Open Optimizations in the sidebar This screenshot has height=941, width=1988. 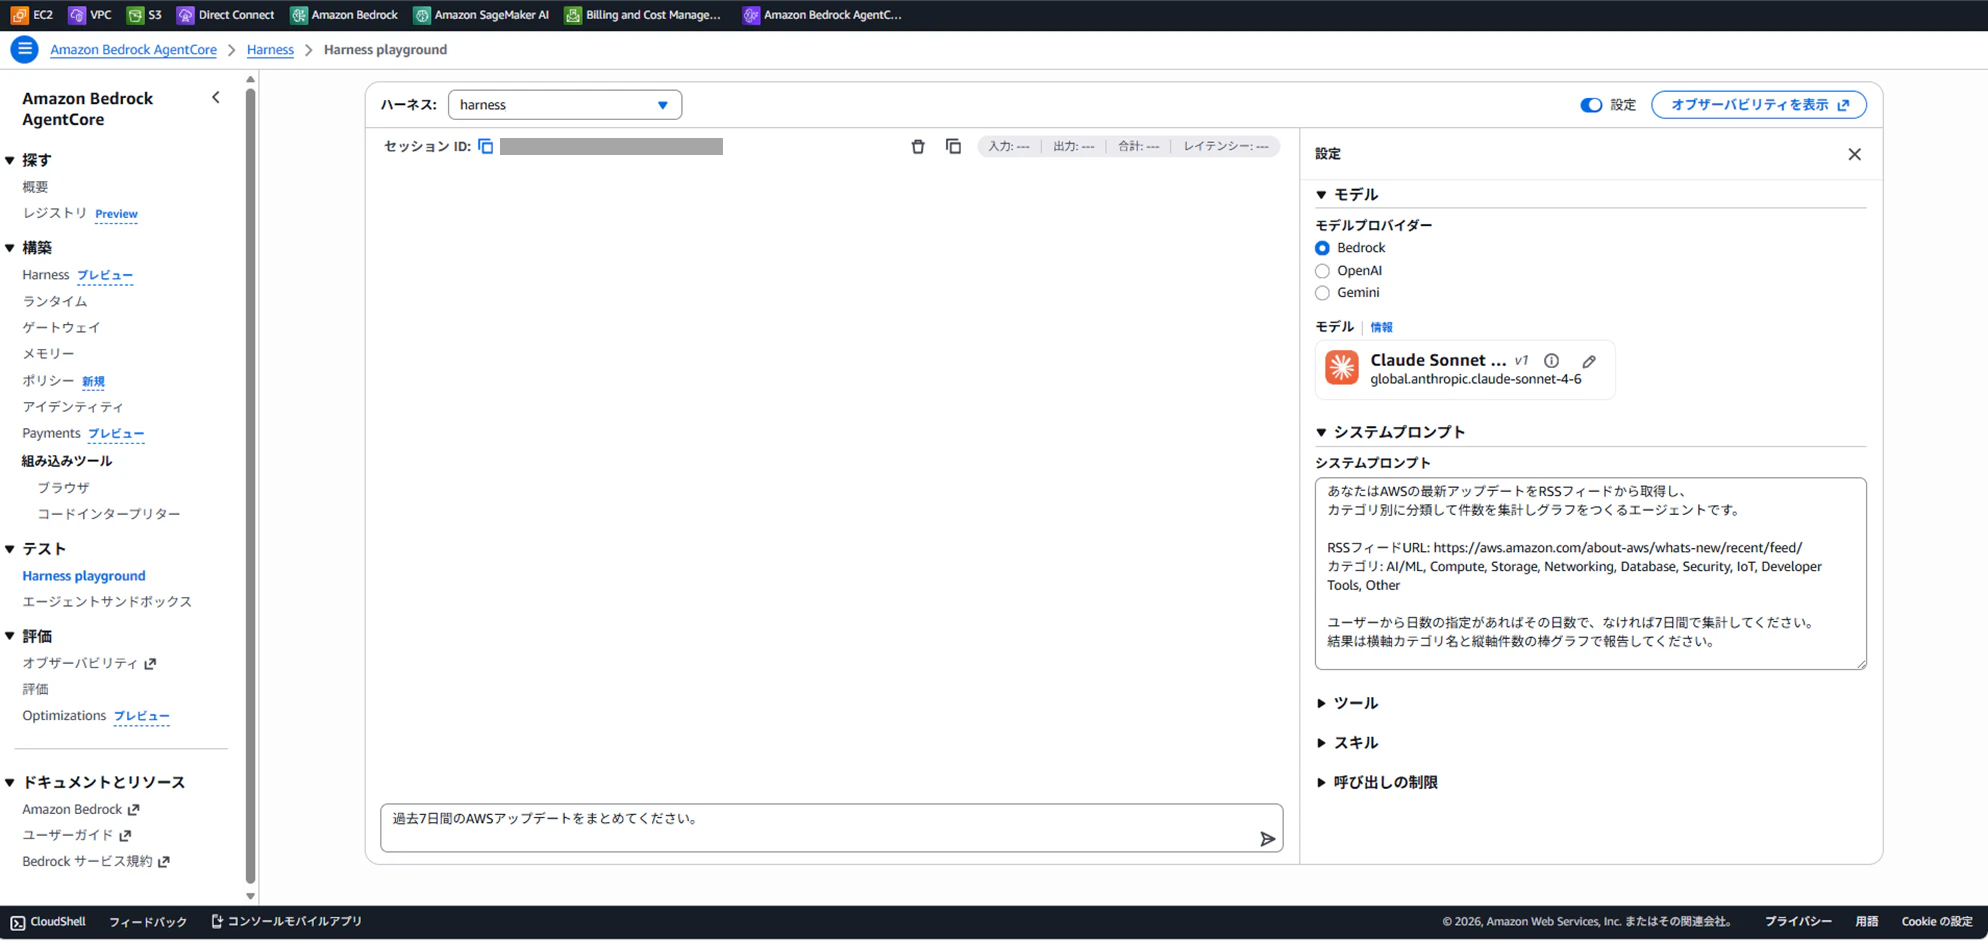(x=64, y=716)
